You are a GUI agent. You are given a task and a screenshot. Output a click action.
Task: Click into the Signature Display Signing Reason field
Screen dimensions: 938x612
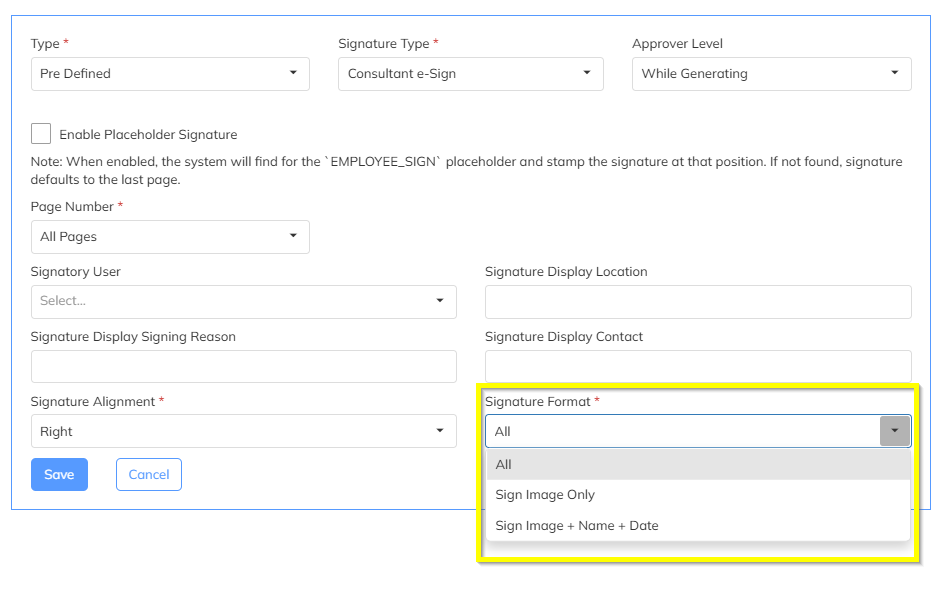243,367
